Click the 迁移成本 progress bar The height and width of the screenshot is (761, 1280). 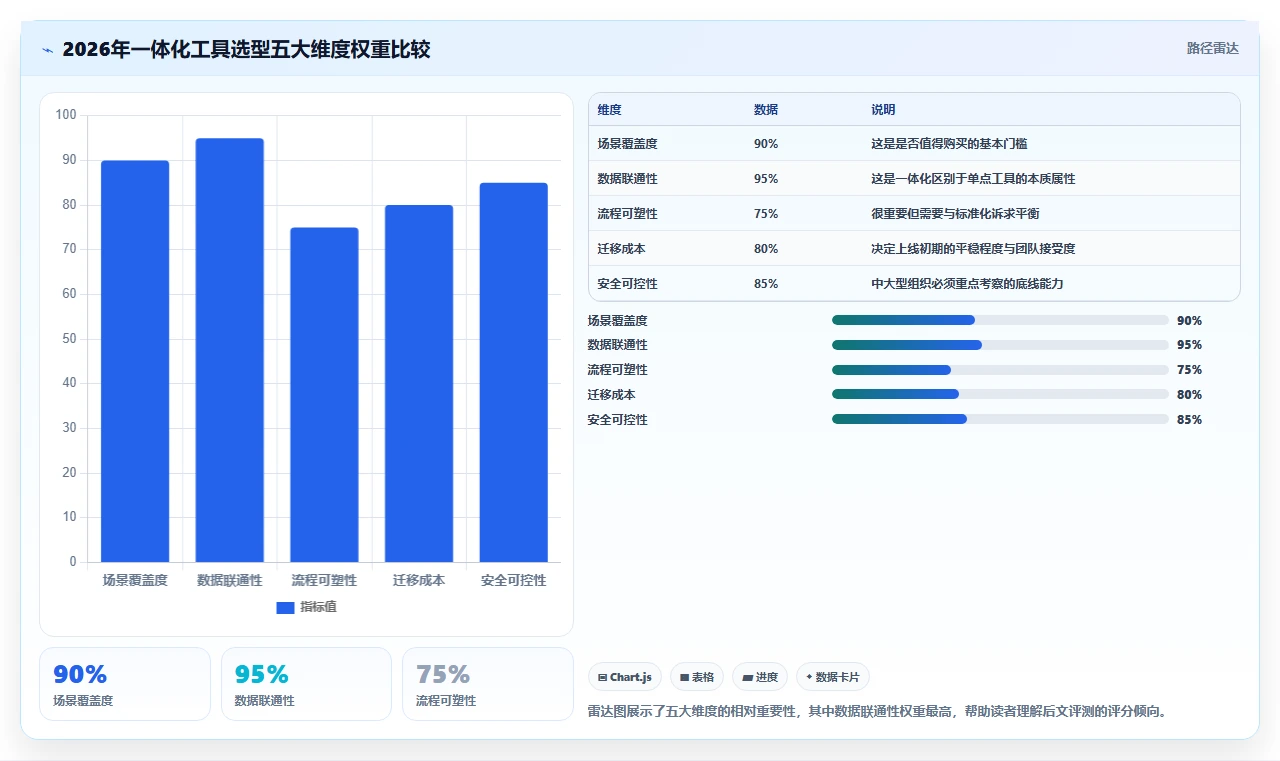point(1000,394)
